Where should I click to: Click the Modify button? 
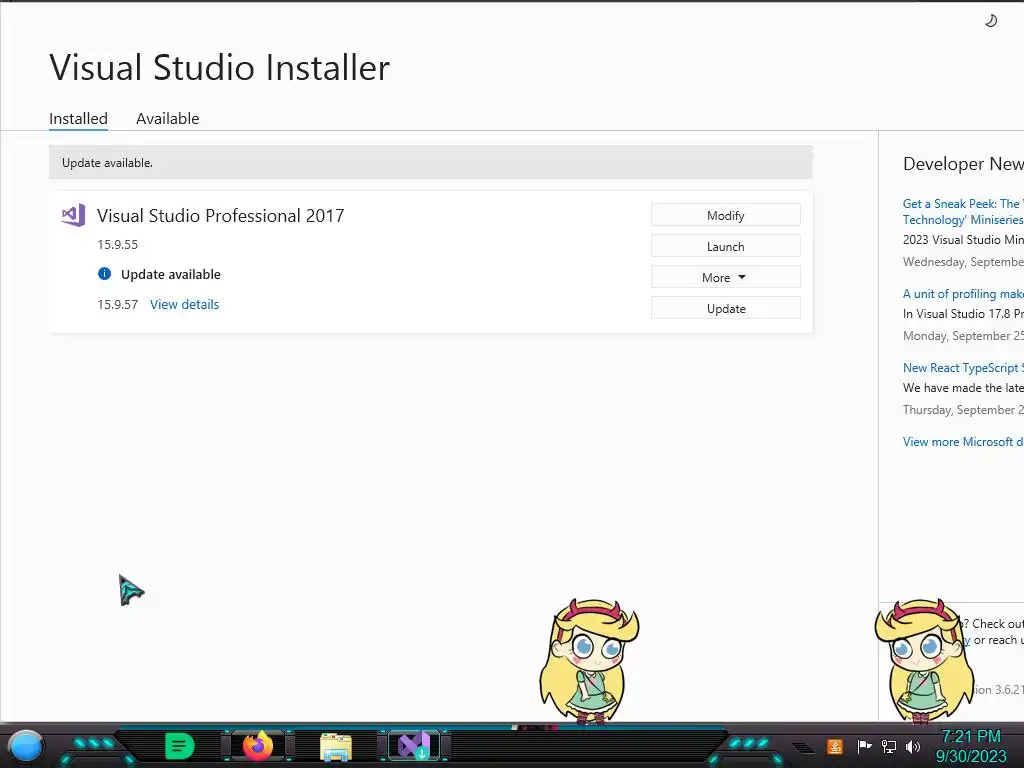tap(726, 216)
